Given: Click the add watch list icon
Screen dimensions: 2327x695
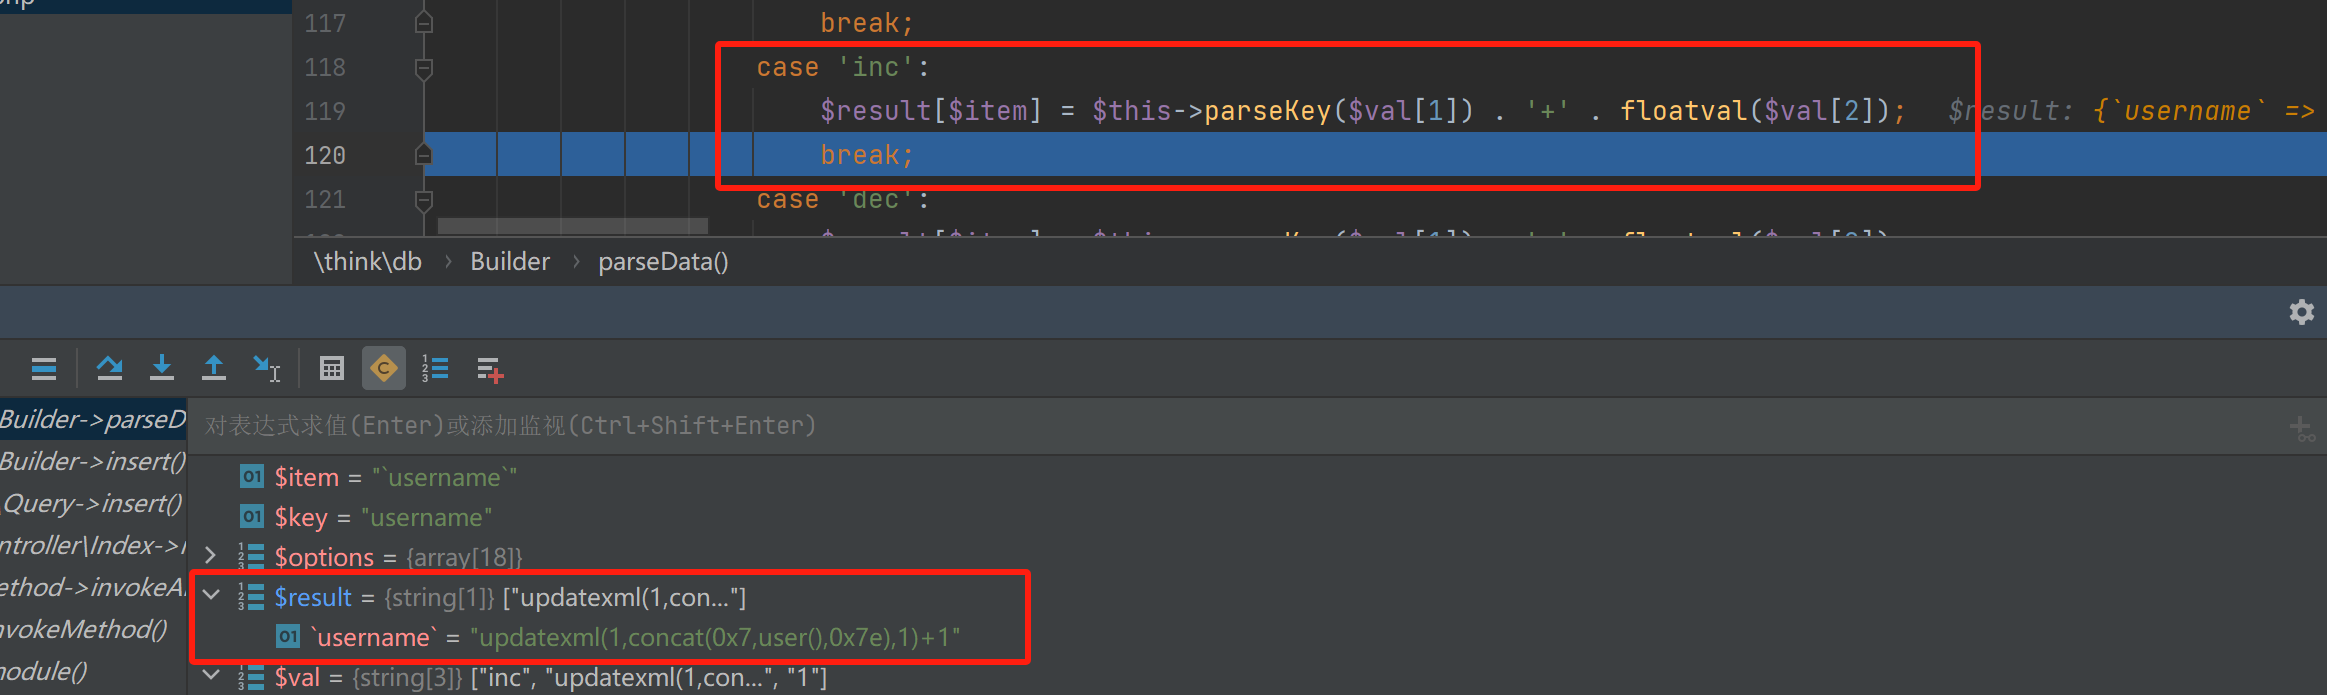Looking at the screenshot, I should point(489,369).
